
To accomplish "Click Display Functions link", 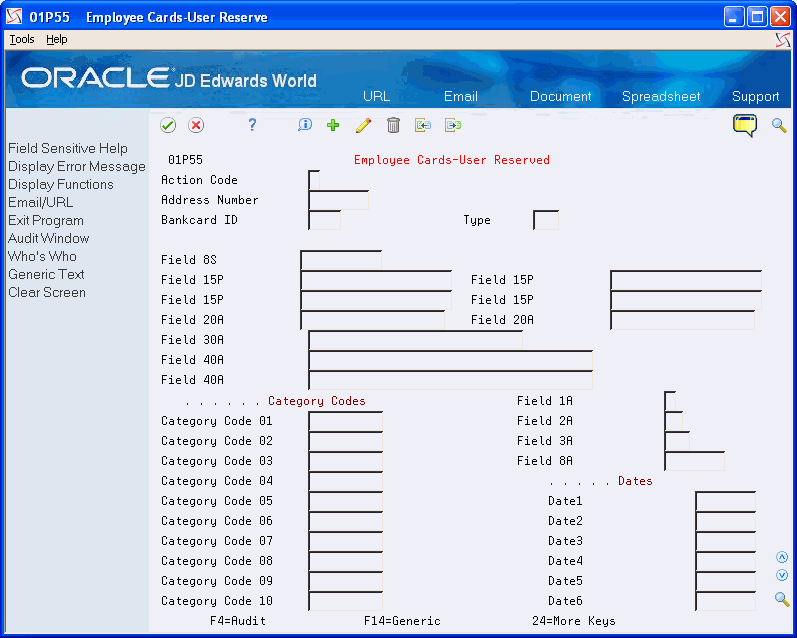I will point(60,185).
